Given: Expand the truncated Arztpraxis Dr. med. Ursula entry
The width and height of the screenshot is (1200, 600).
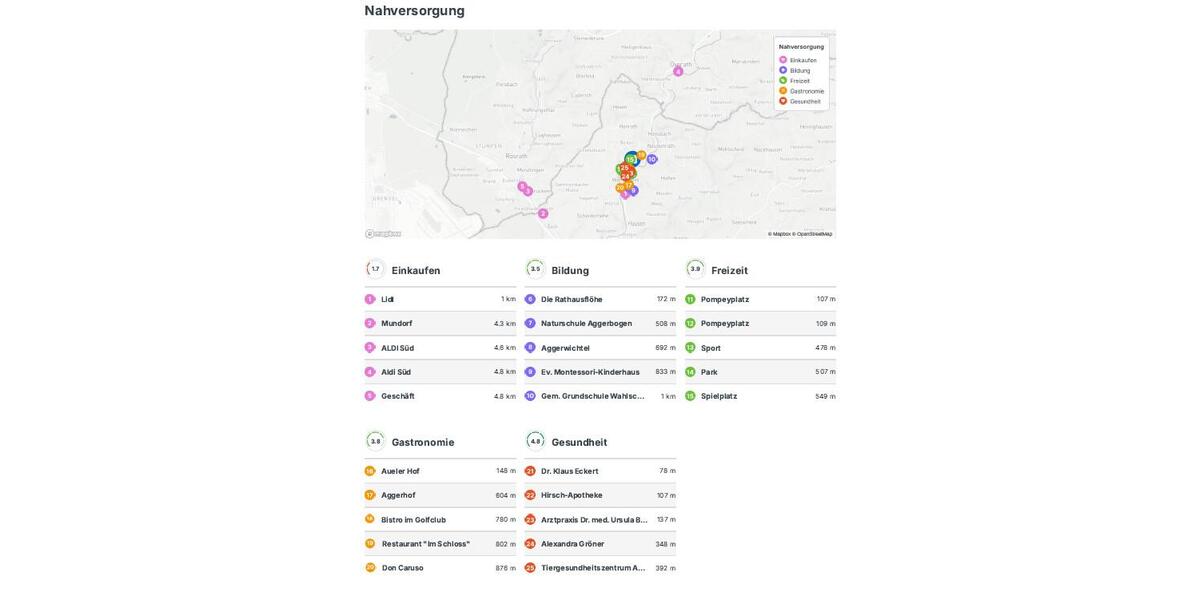Looking at the screenshot, I should click(595, 517).
